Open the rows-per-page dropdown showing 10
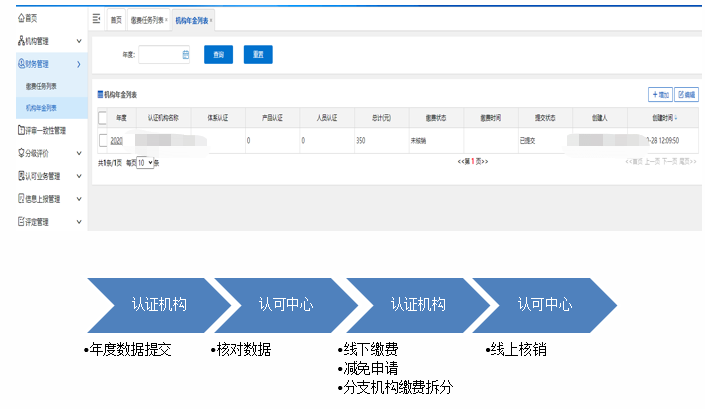The image size is (705, 409). tap(145, 163)
